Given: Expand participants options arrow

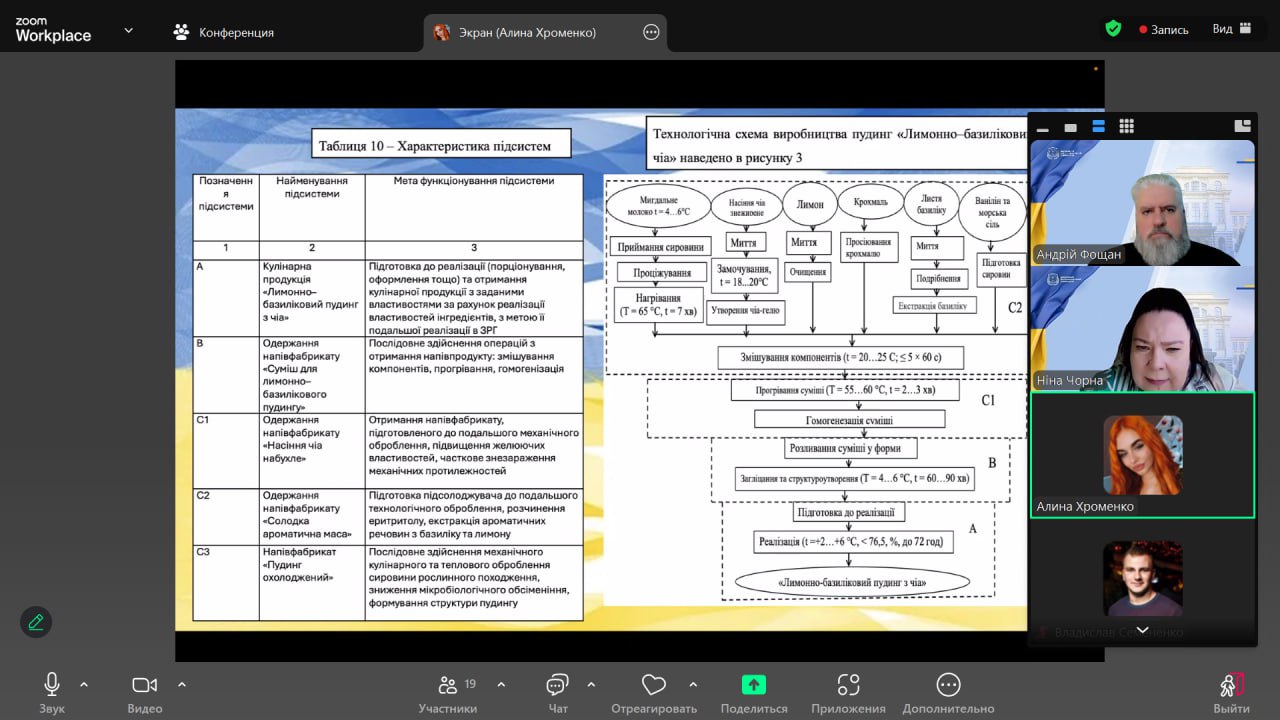Looking at the screenshot, I should (501, 685).
